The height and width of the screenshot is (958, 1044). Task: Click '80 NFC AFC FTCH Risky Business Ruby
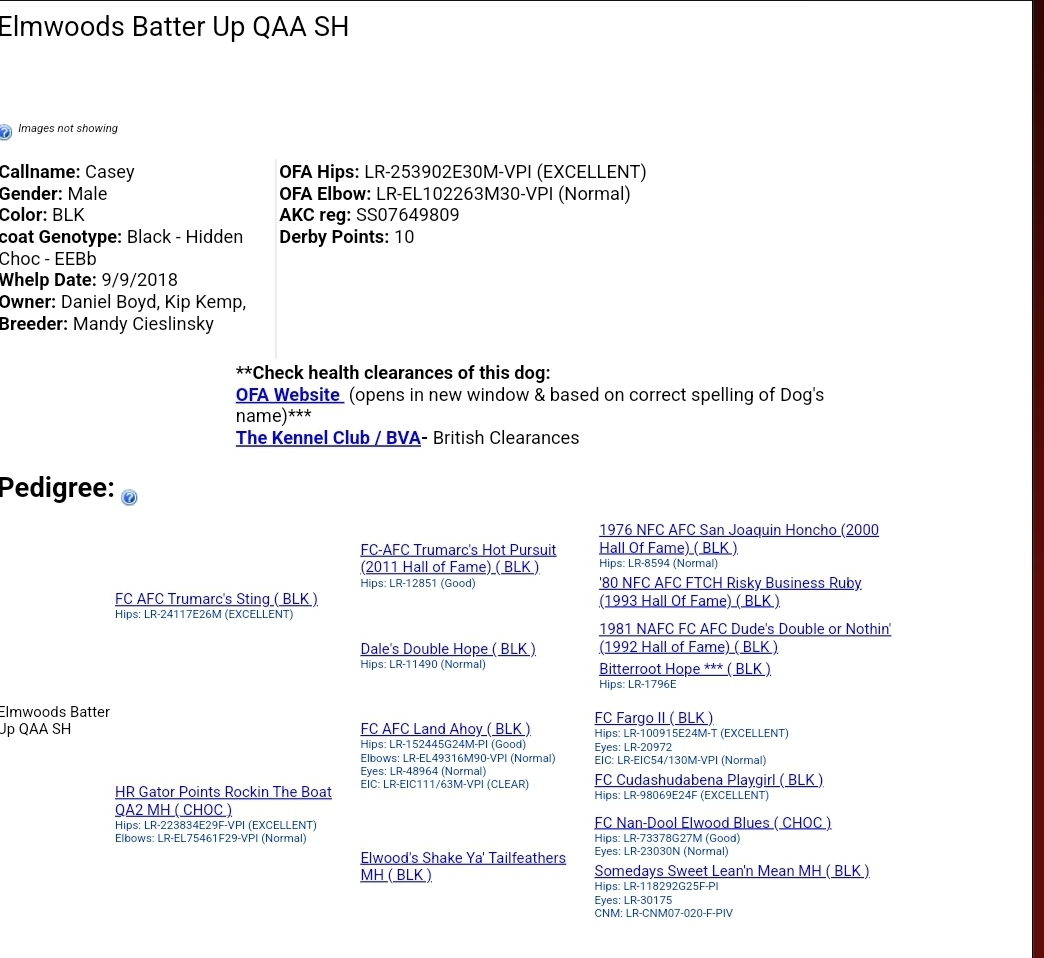730,583
